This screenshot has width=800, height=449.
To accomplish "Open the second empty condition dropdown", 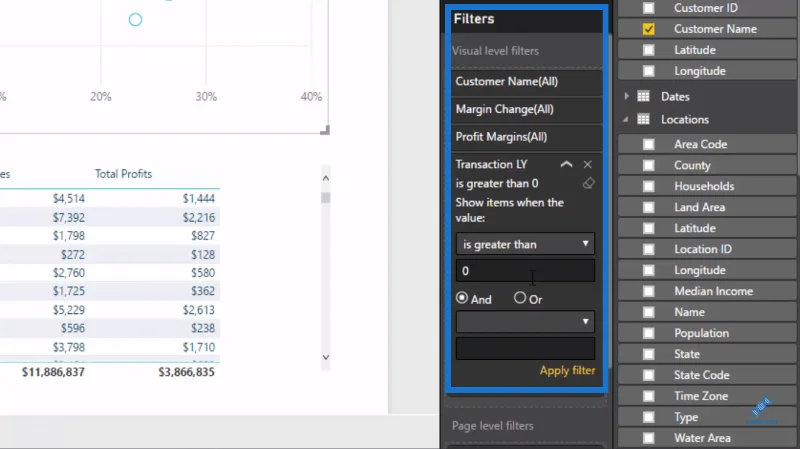I will click(x=525, y=322).
